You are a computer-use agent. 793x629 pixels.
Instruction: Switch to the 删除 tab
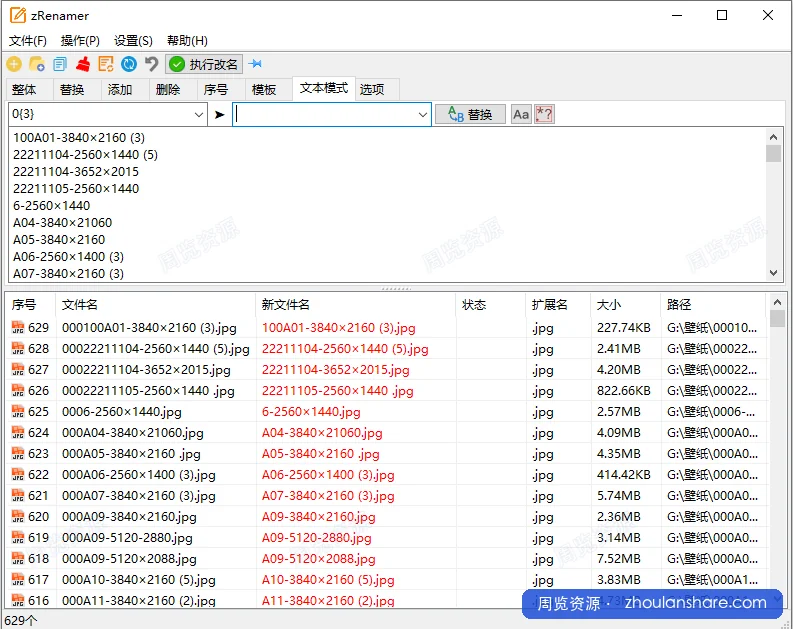click(x=173, y=89)
